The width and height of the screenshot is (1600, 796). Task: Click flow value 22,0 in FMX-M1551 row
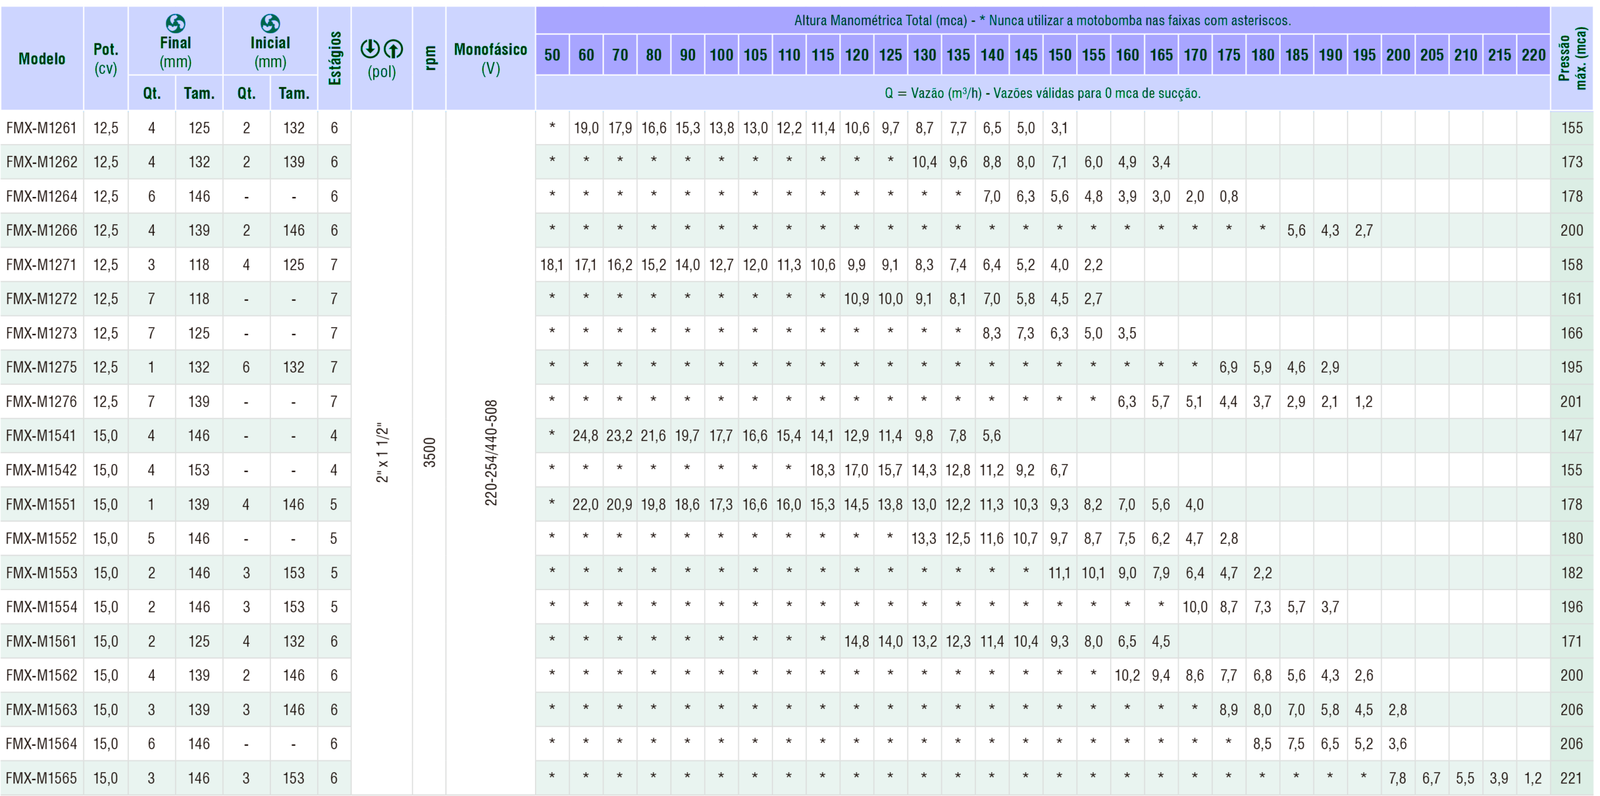click(586, 504)
